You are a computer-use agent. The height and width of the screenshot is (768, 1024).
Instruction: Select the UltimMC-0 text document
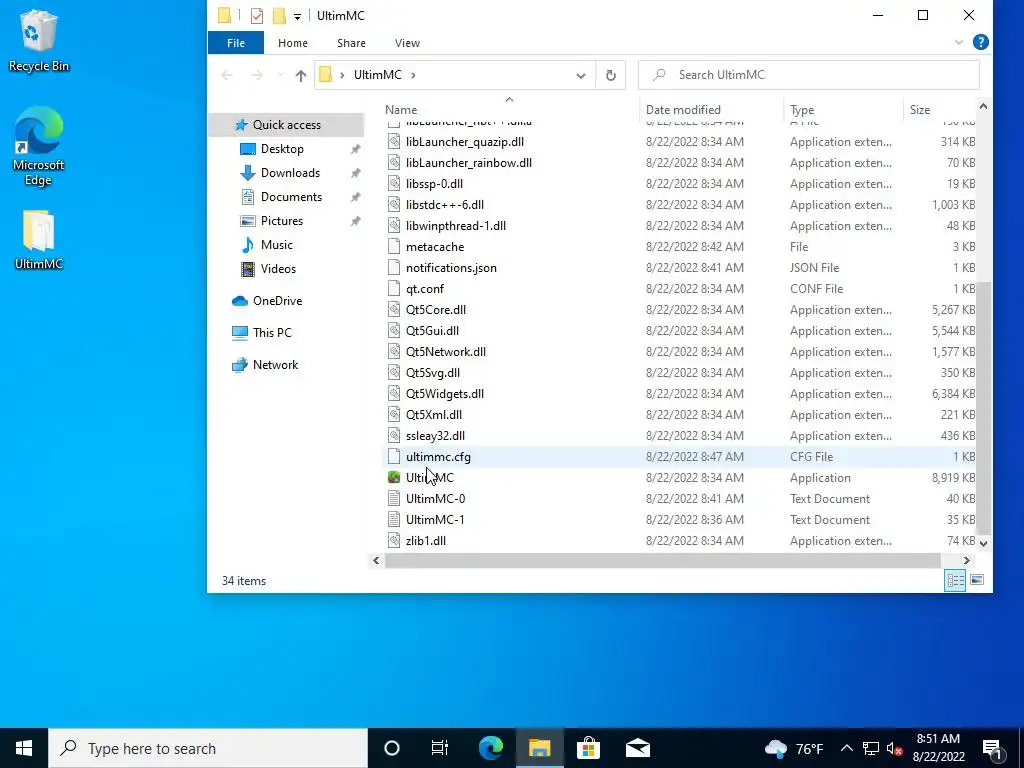point(436,499)
